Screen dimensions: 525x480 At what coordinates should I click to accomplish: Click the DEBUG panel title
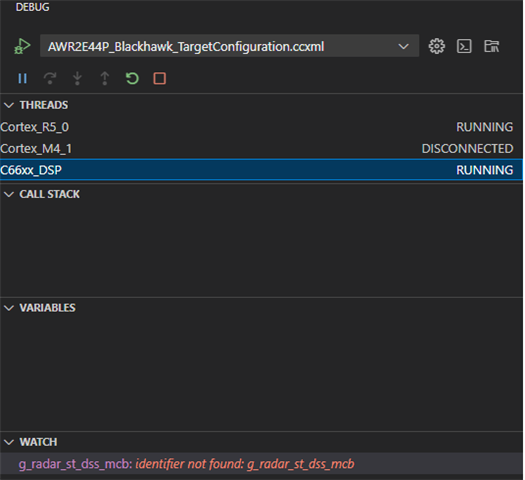point(32,7)
